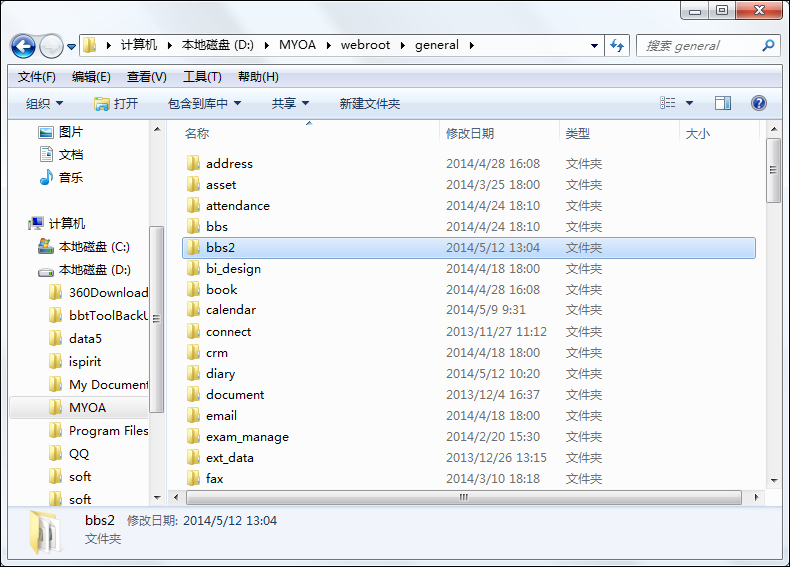
Task: Click the navigation pane up scroll arrow
Action: 157,129
